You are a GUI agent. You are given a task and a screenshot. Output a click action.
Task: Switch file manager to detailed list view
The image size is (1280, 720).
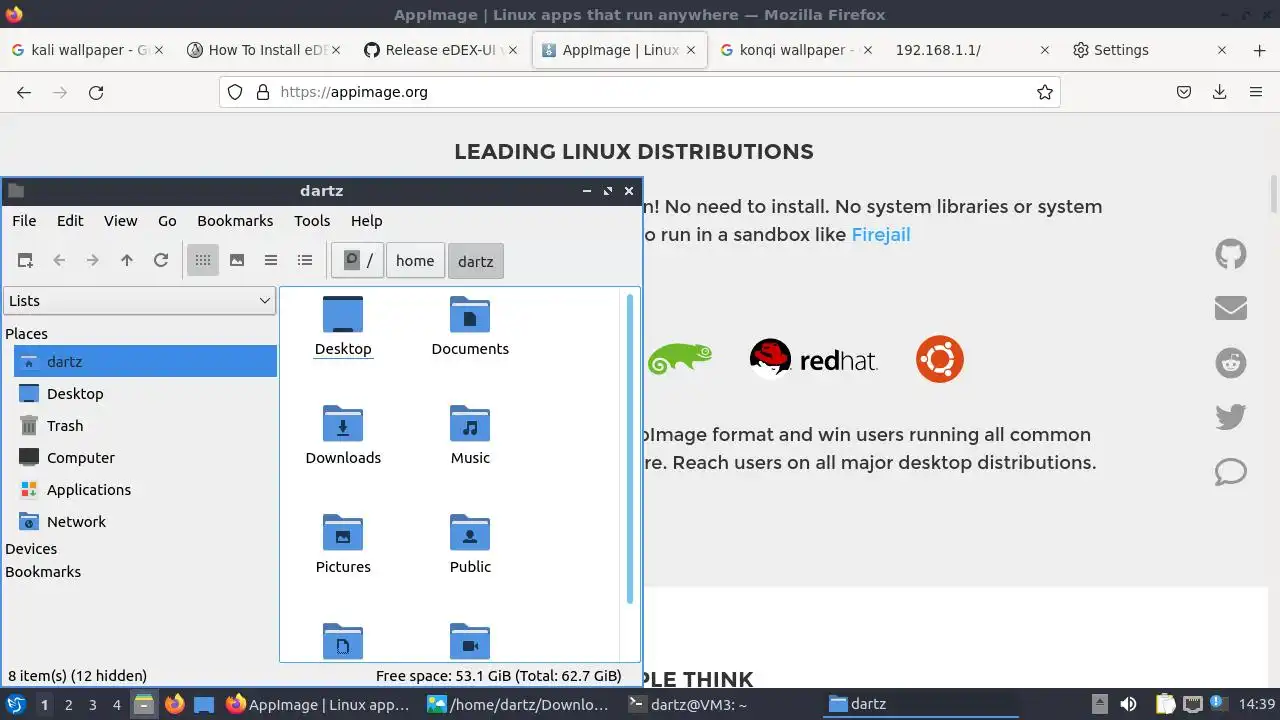pyautogui.click(x=305, y=260)
